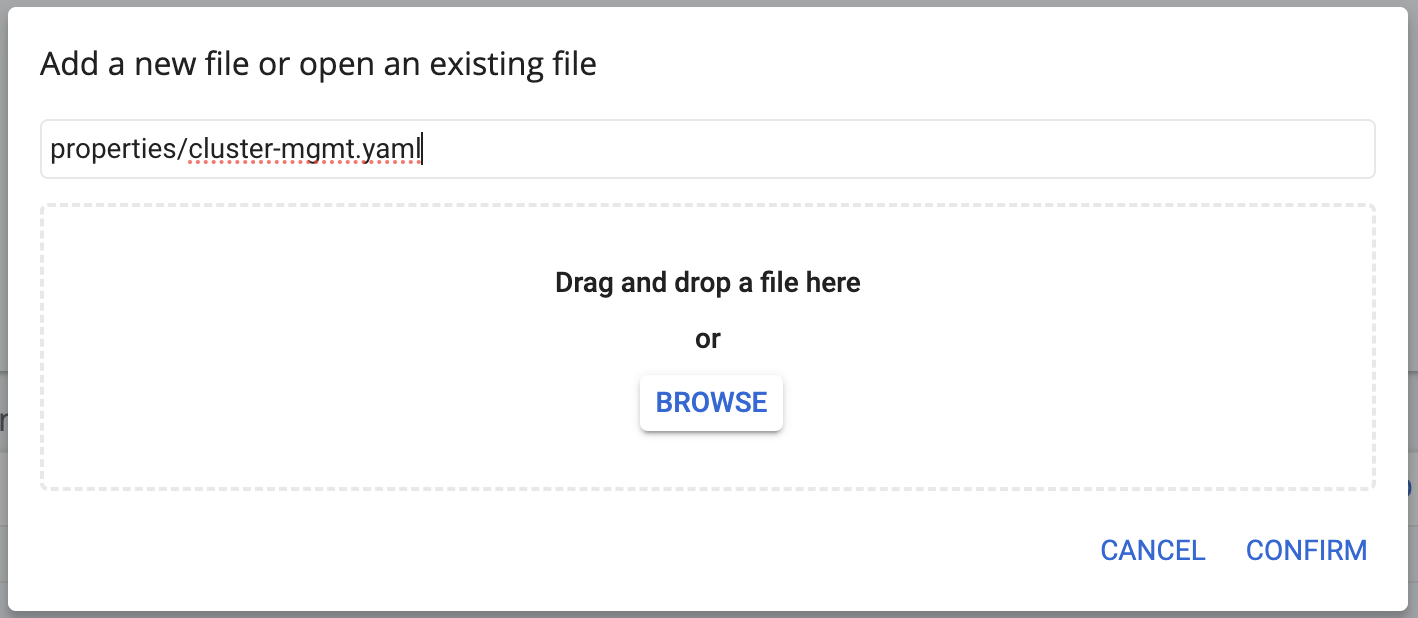
Task: Click blank dialog area left of CANCEL
Action: [560, 550]
